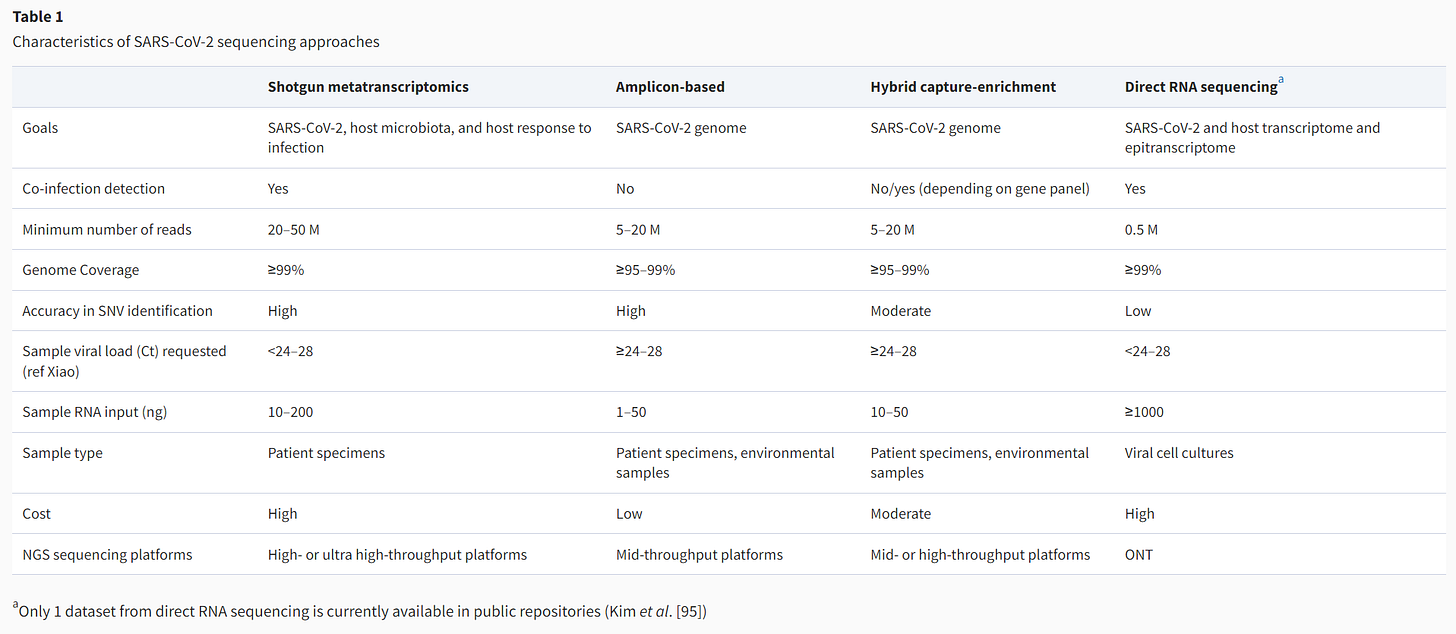Click the Cost row label
This screenshot has width=1456, height=634.
pos(36,514)
